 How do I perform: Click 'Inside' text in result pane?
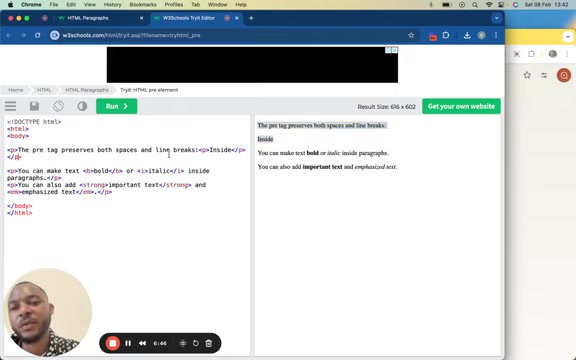[x=265, y=139]
